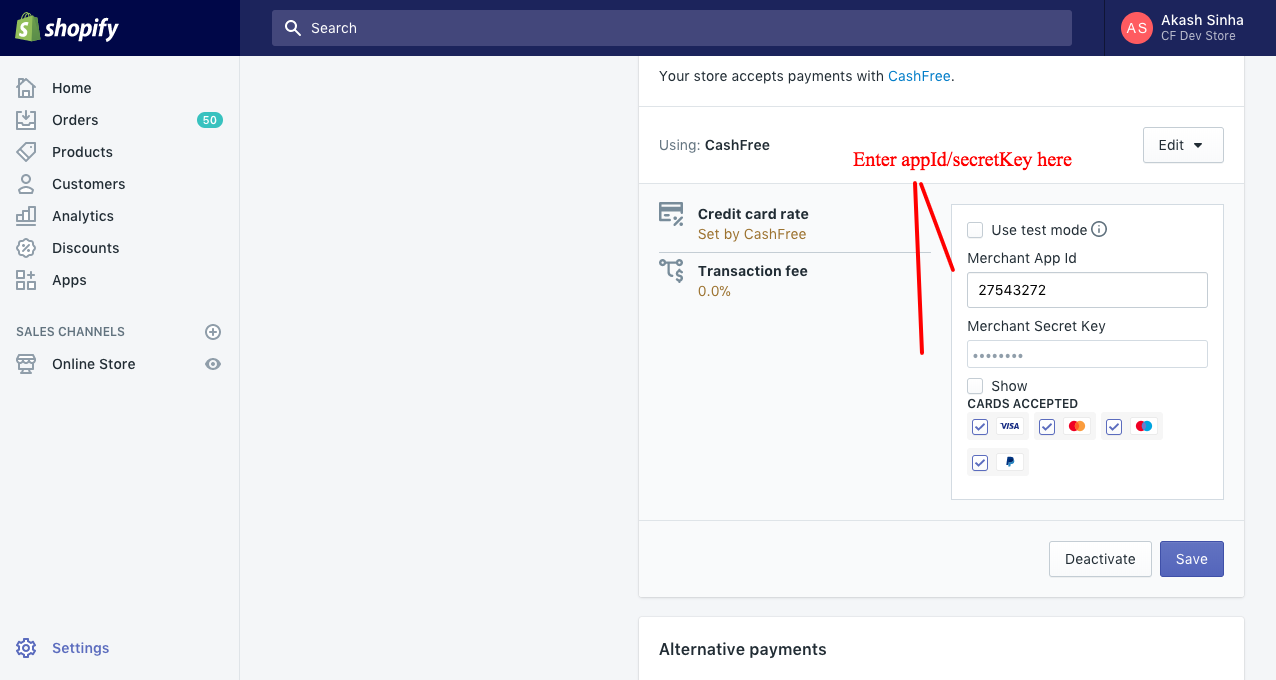This screenshot has height=680, width=1276.
Task: Open Akash Sinha account menu
Action: pos(1190,28)
